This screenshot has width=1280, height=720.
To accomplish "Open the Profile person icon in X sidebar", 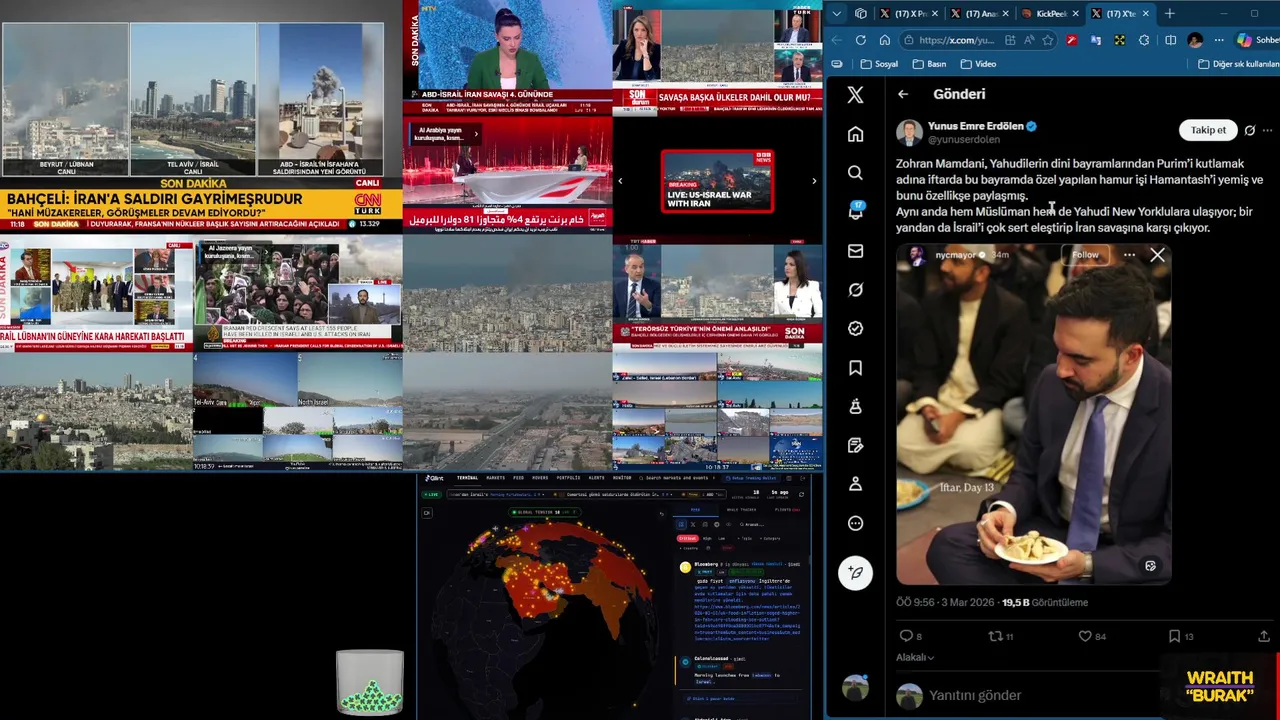I will pos(855,484).
